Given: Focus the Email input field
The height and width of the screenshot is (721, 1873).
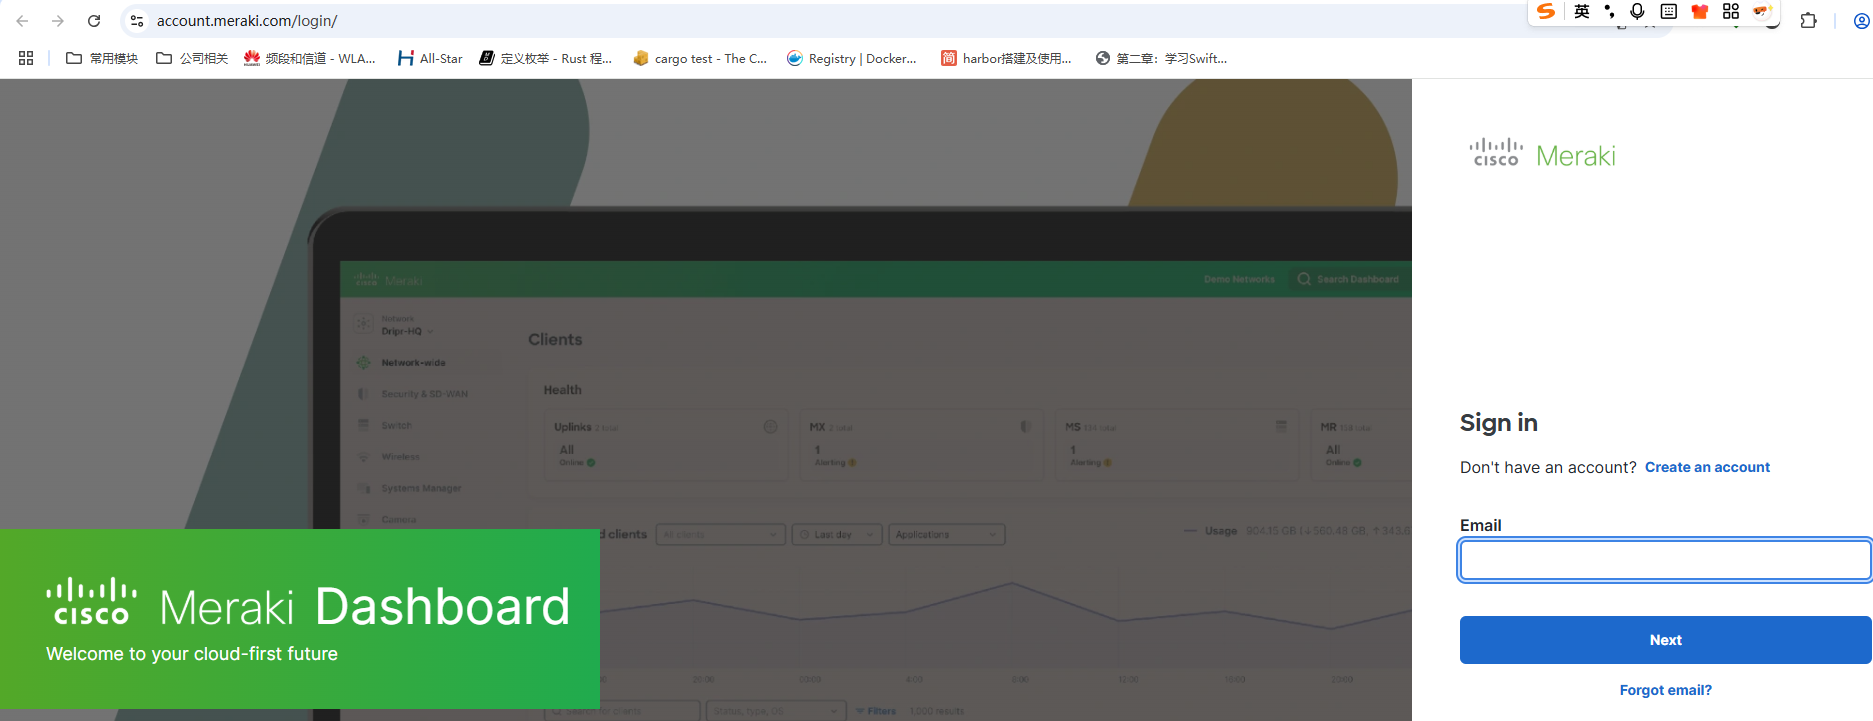Looking at the screenshot, I should 1665,560.
